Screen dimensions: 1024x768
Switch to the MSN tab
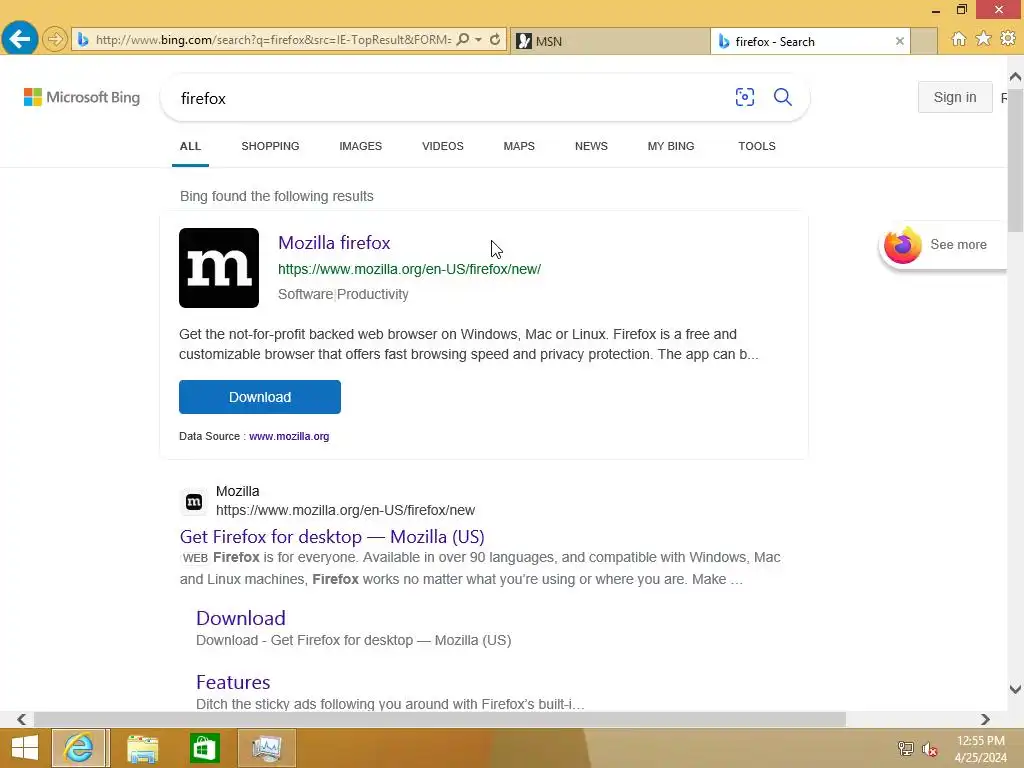[610, 41]
